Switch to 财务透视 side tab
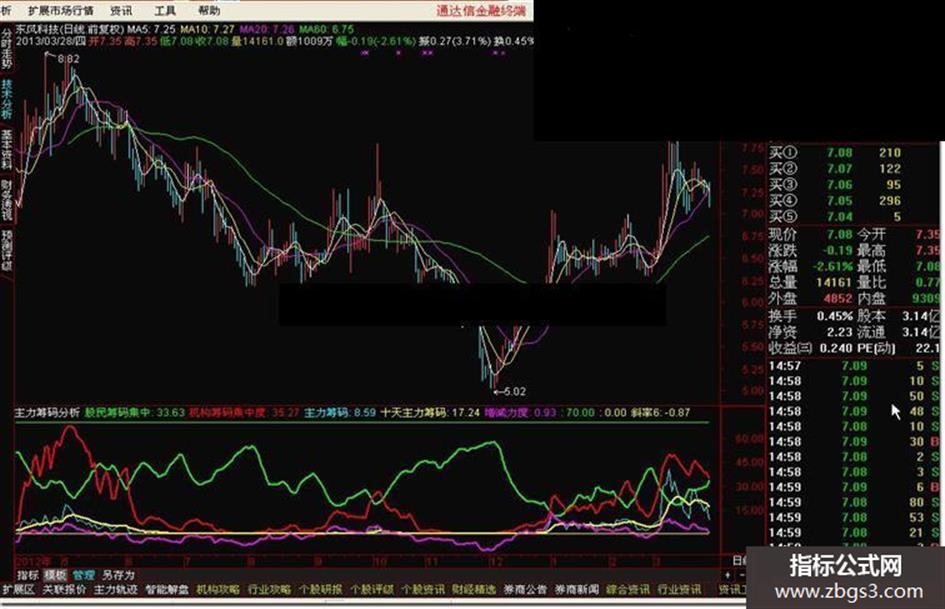The width and height of the screenshot is (945, 609). tap(6, 200)
